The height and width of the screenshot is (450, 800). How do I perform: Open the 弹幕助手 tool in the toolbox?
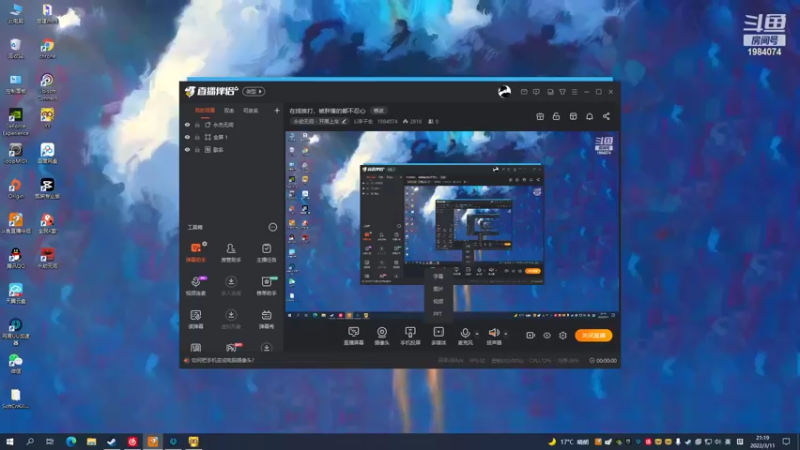coord(196,252)
